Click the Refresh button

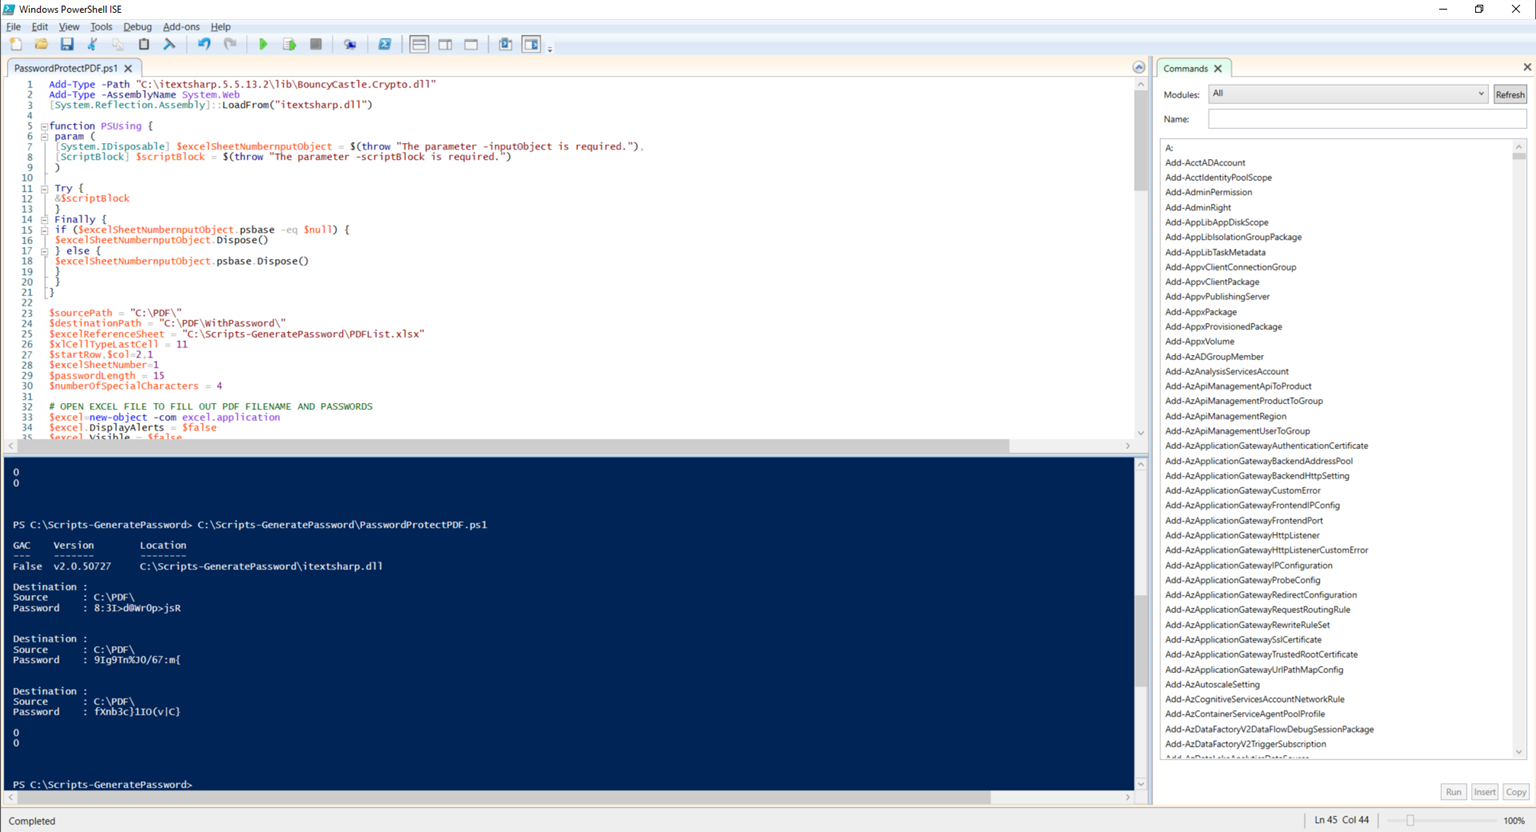pyautogui.click(x=1510, y=95)
